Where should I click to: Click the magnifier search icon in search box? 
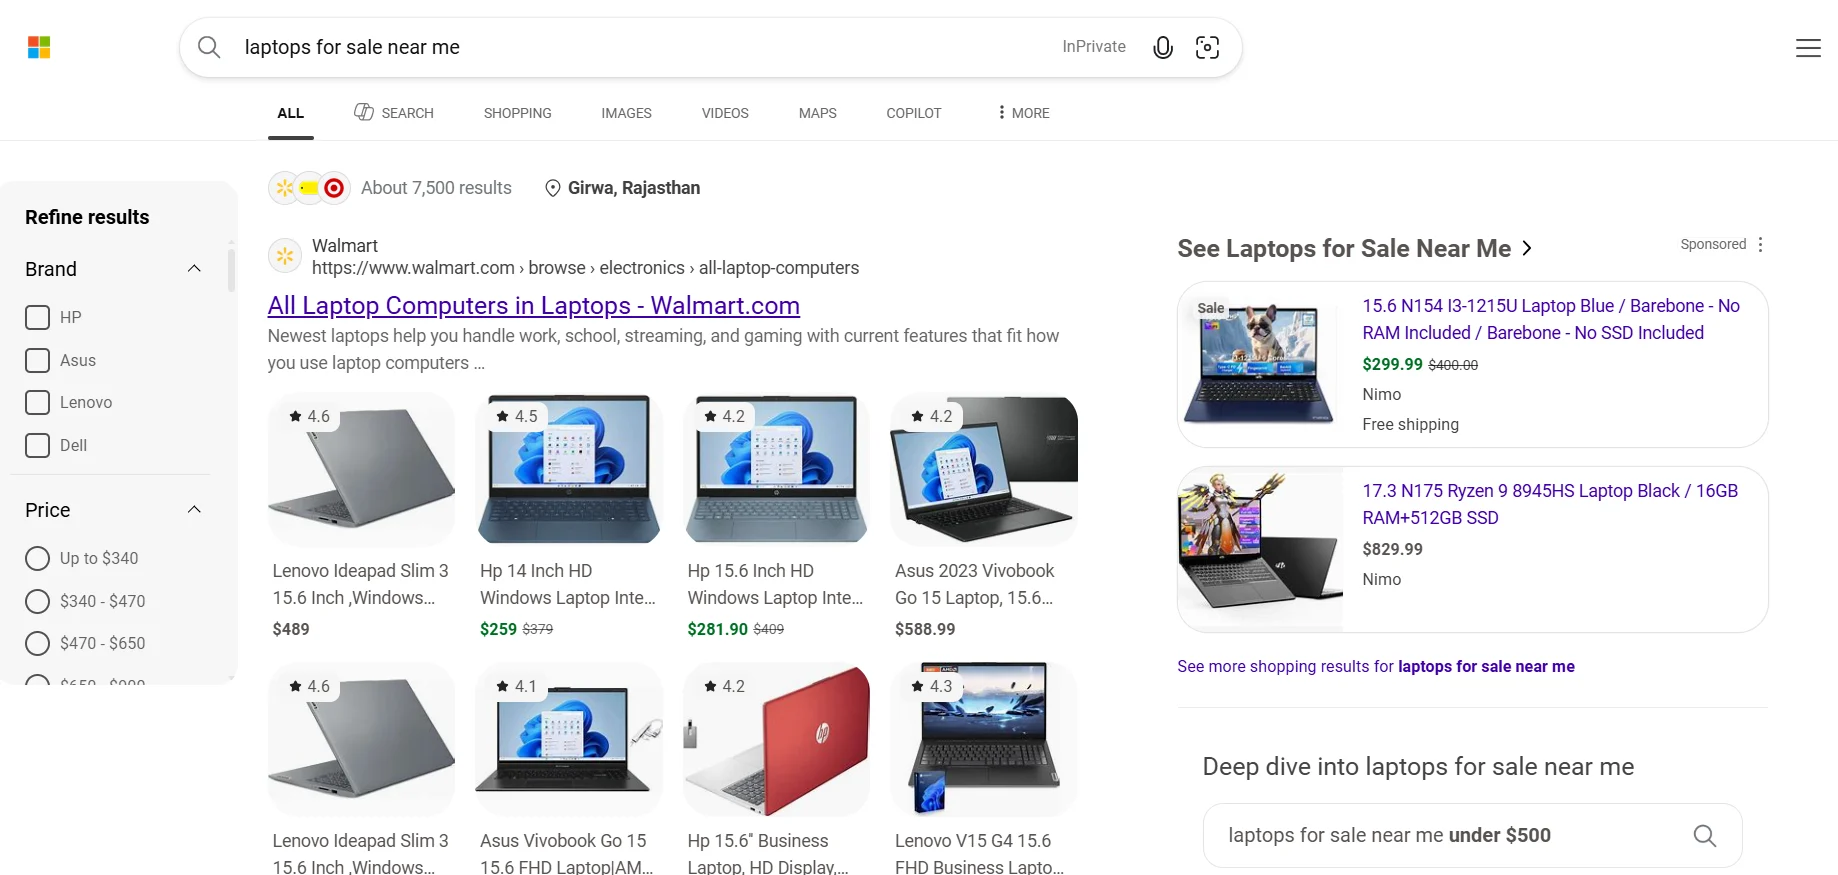209,47
